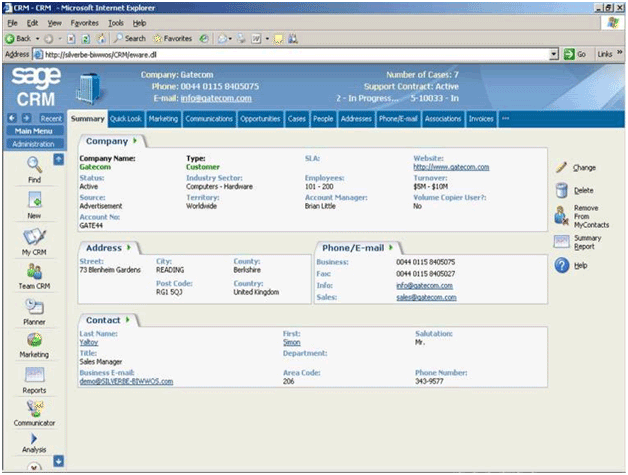Switch to the Invoices tab

(481, 119)
